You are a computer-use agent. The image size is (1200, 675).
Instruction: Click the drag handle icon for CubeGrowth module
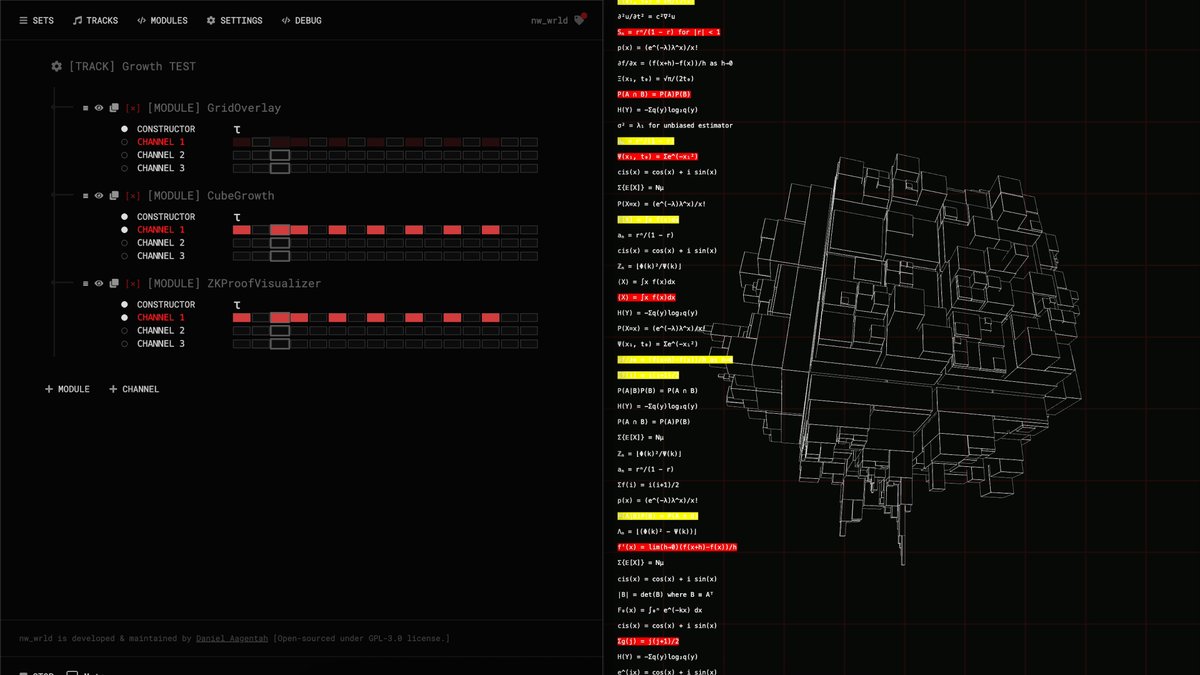click(x=86, y=196)
